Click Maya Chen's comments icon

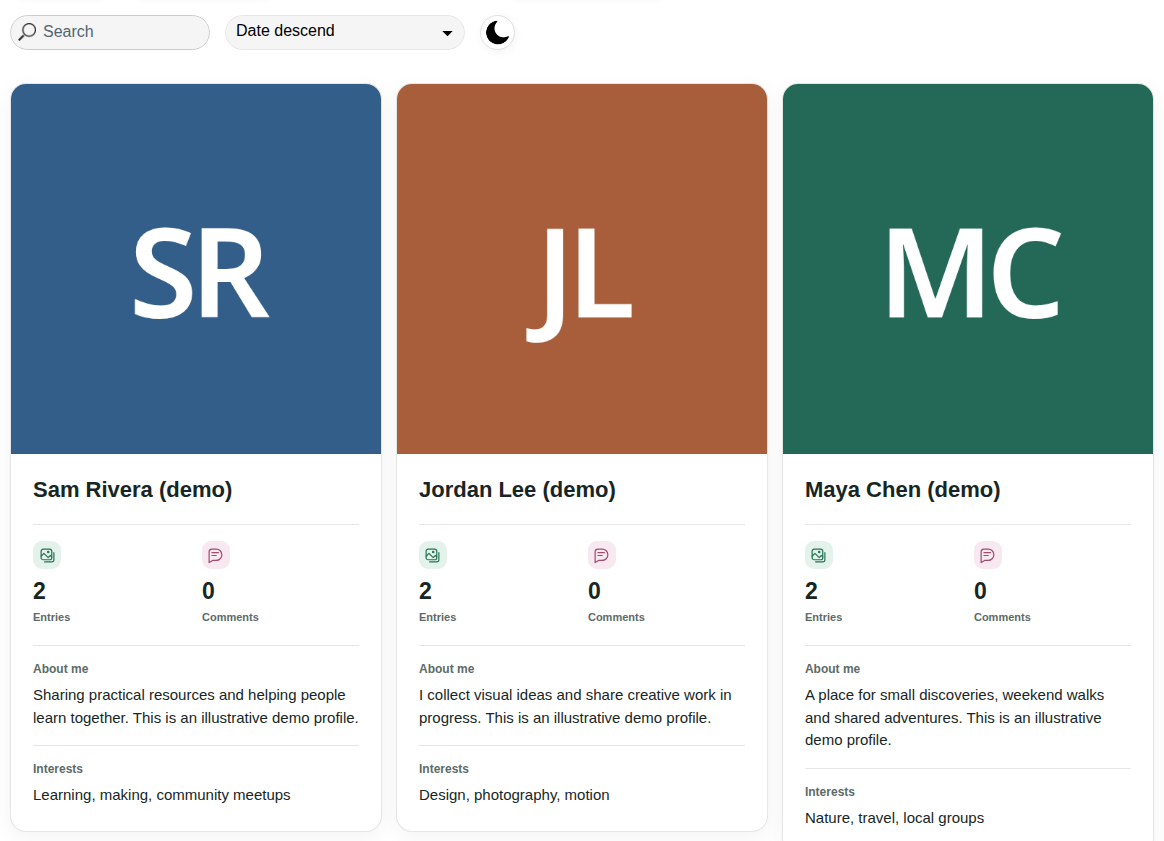point(987,555)
